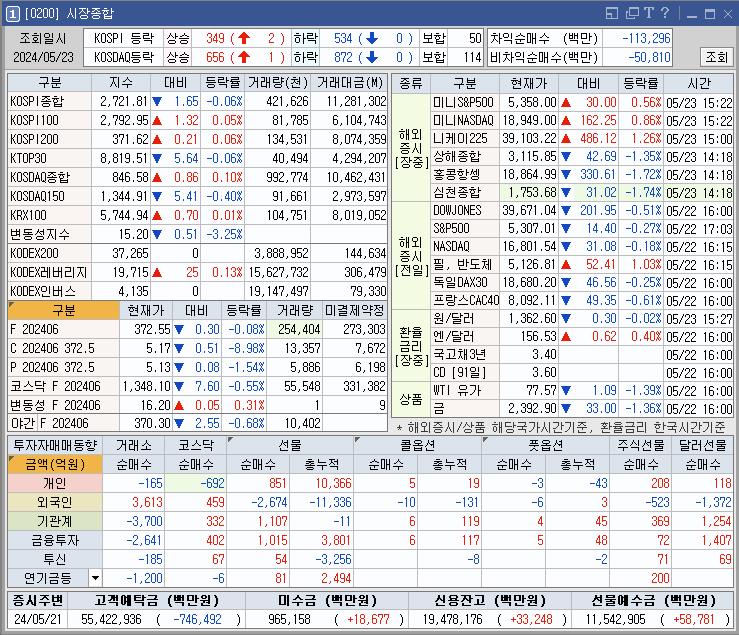Viewport: 739px width, 635px height.
Task: Select the KOSDAQ종합 row label
Action: (x=49, y=177)
